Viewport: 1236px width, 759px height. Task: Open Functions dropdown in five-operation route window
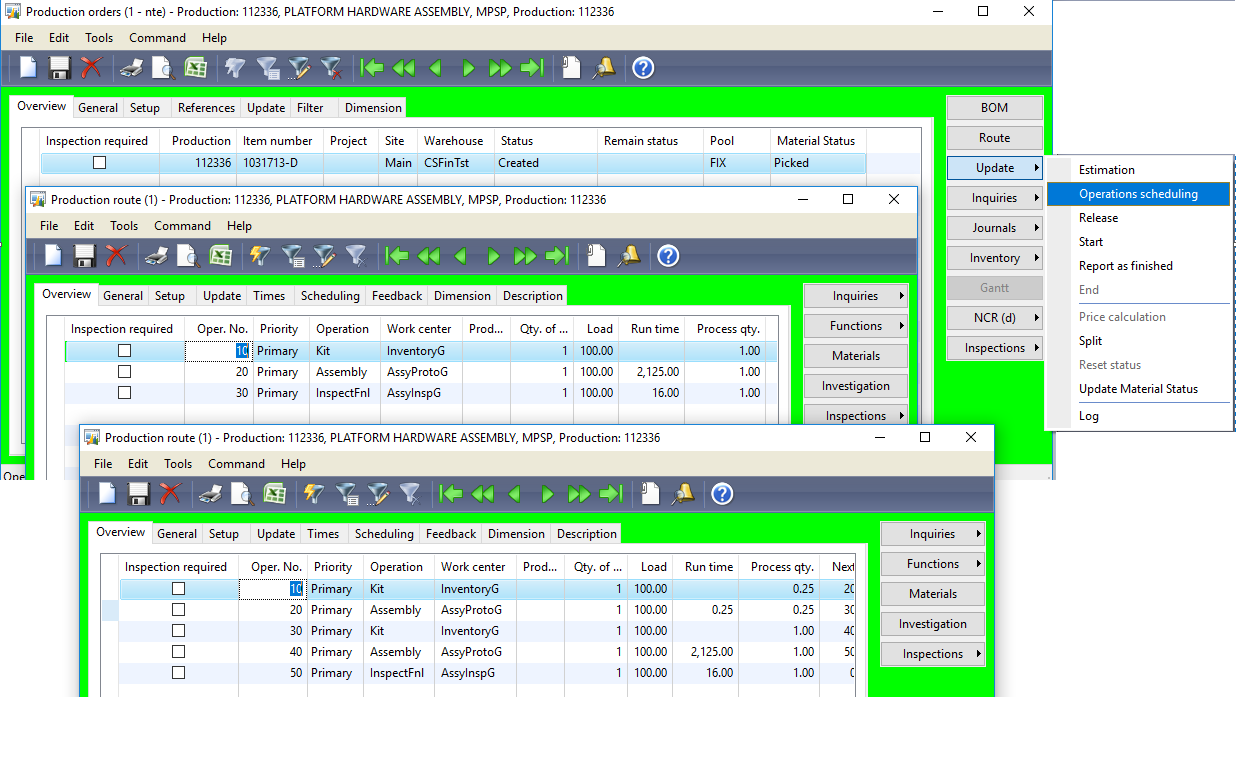933,564
